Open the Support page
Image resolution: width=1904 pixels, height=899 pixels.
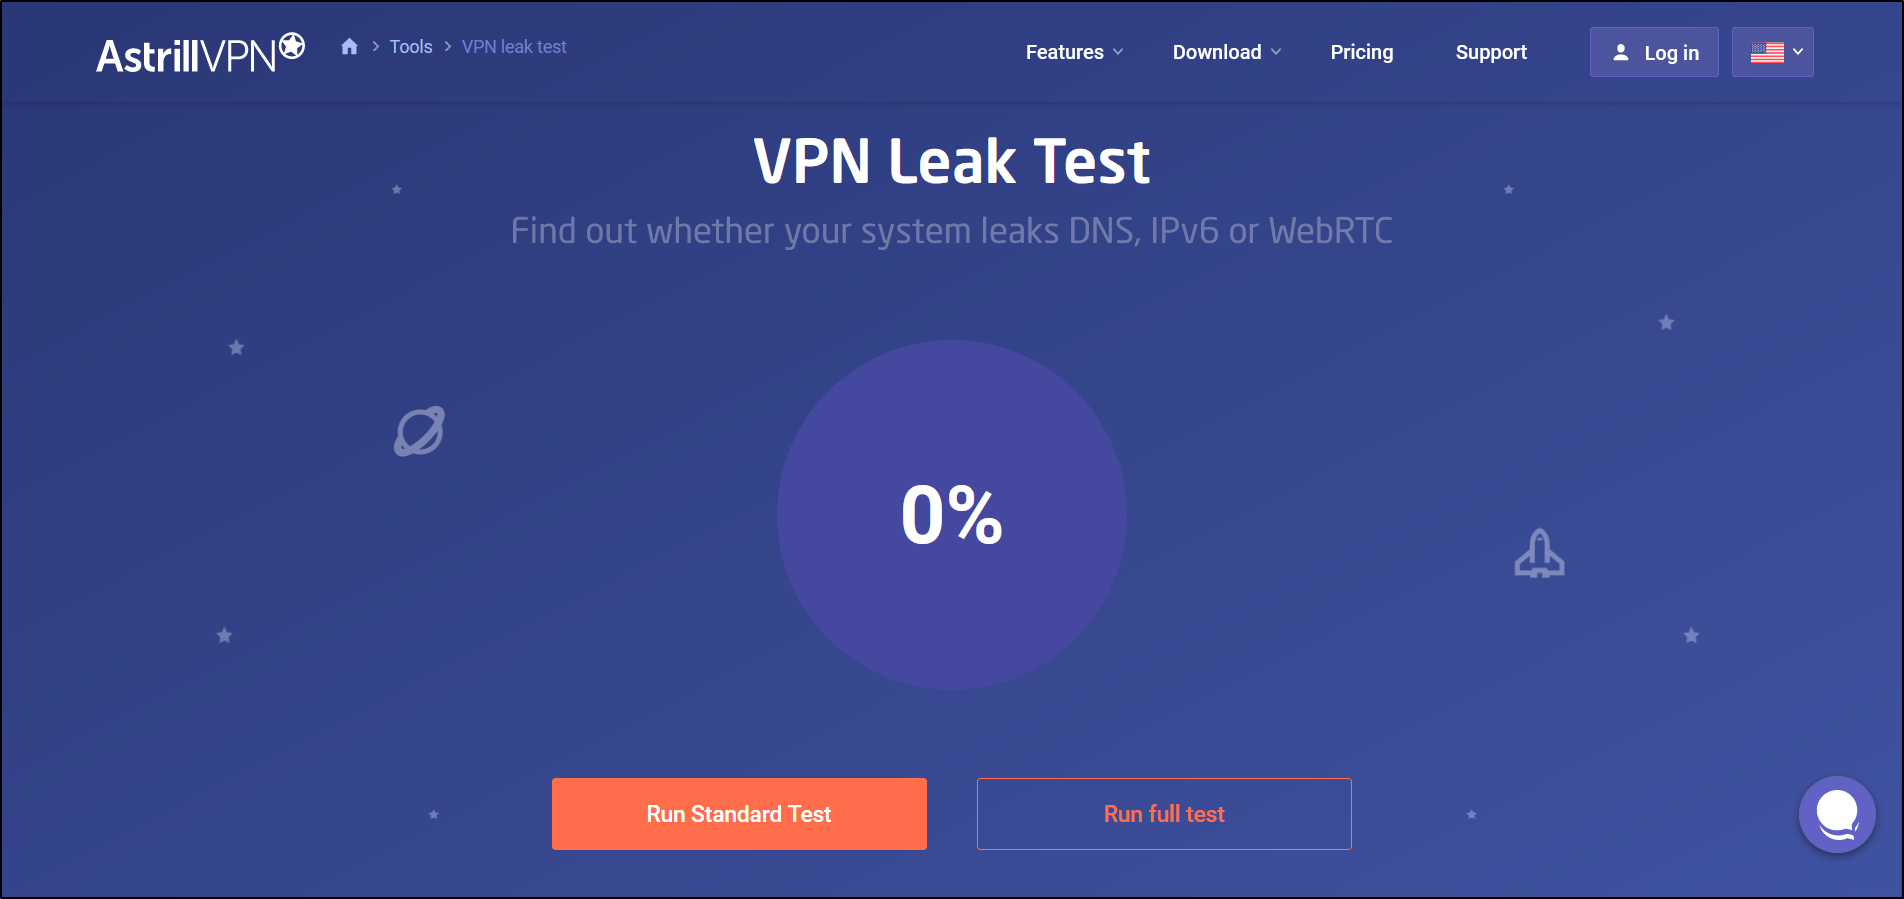(x=1491, y=52)
